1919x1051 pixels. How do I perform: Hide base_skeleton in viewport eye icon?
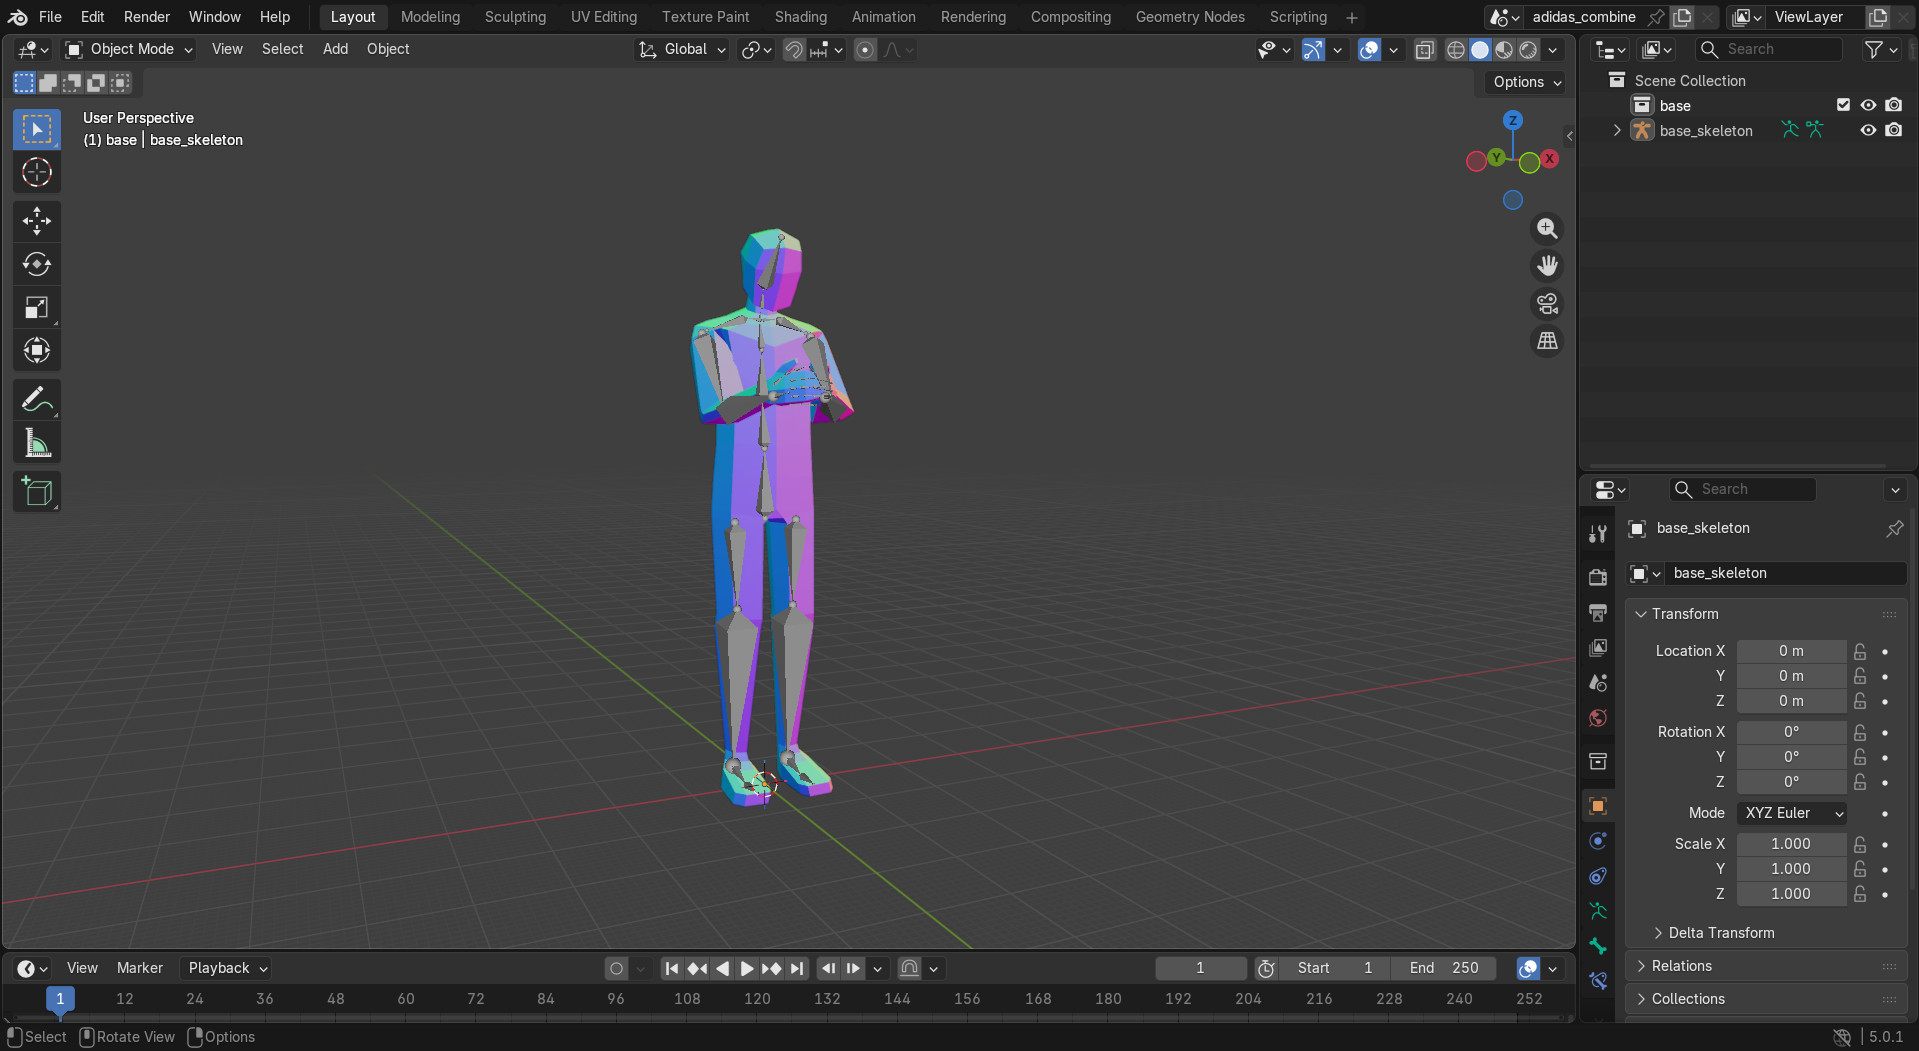pyautogui.click(x=1868, y=130)
